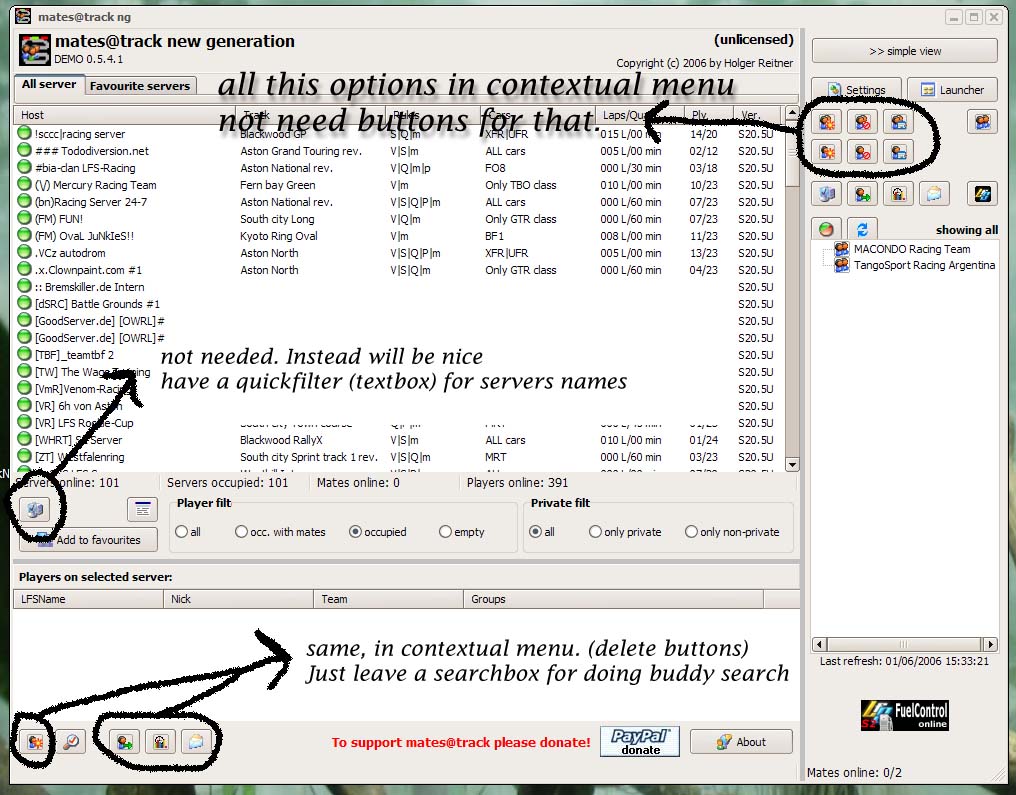The image size is (1016, 795).
Task: Select '(V) Mercury Racing Team' server row
Action: (398, 185)
